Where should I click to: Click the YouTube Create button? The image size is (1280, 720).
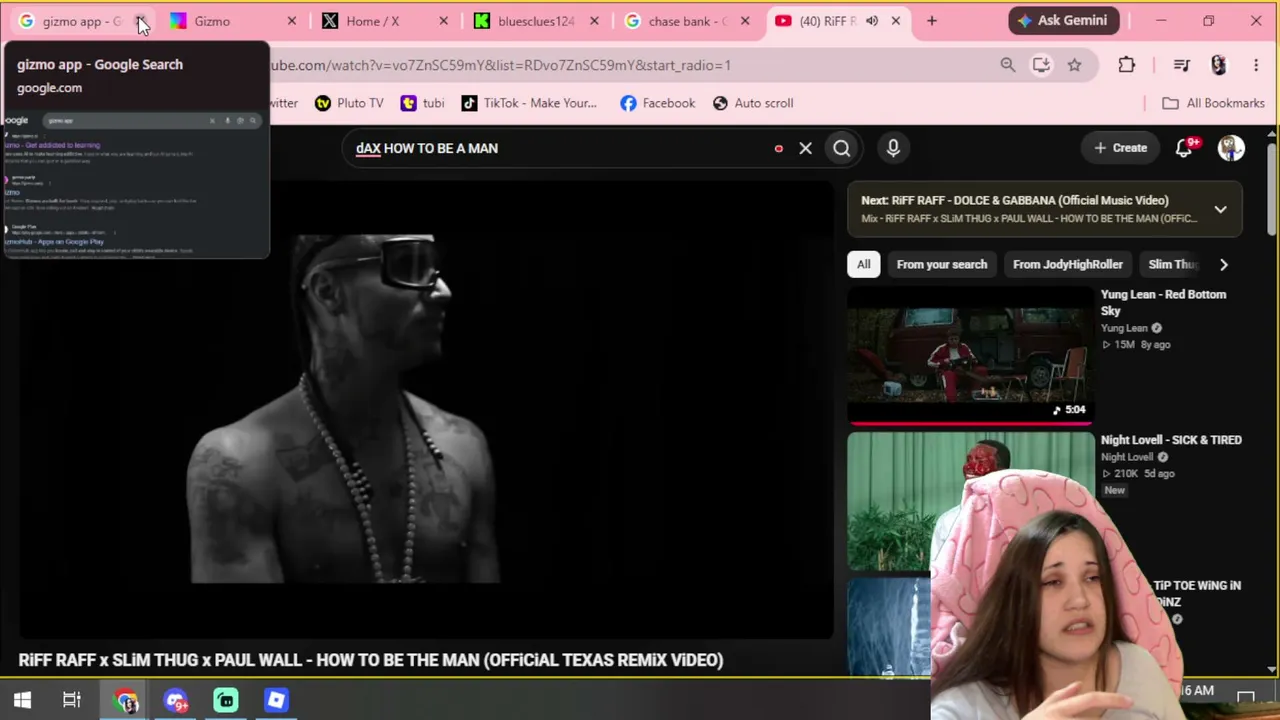[1120, 148]
